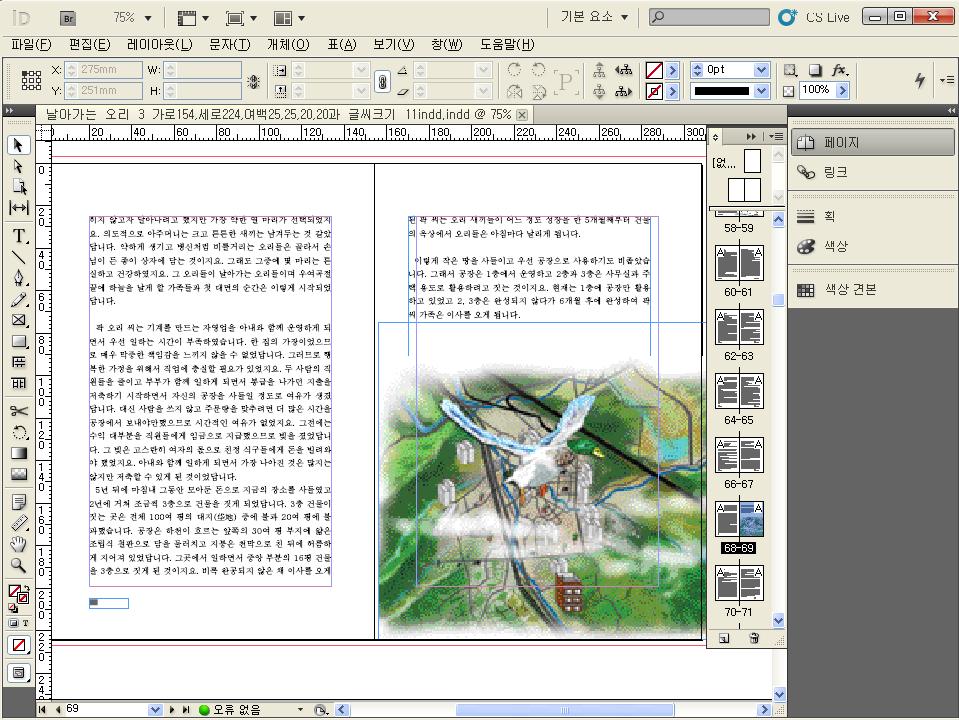This screenshot has height=720, width=959.
Task: Open the zoom level 75% dropdown
Action: click(148, 18)
